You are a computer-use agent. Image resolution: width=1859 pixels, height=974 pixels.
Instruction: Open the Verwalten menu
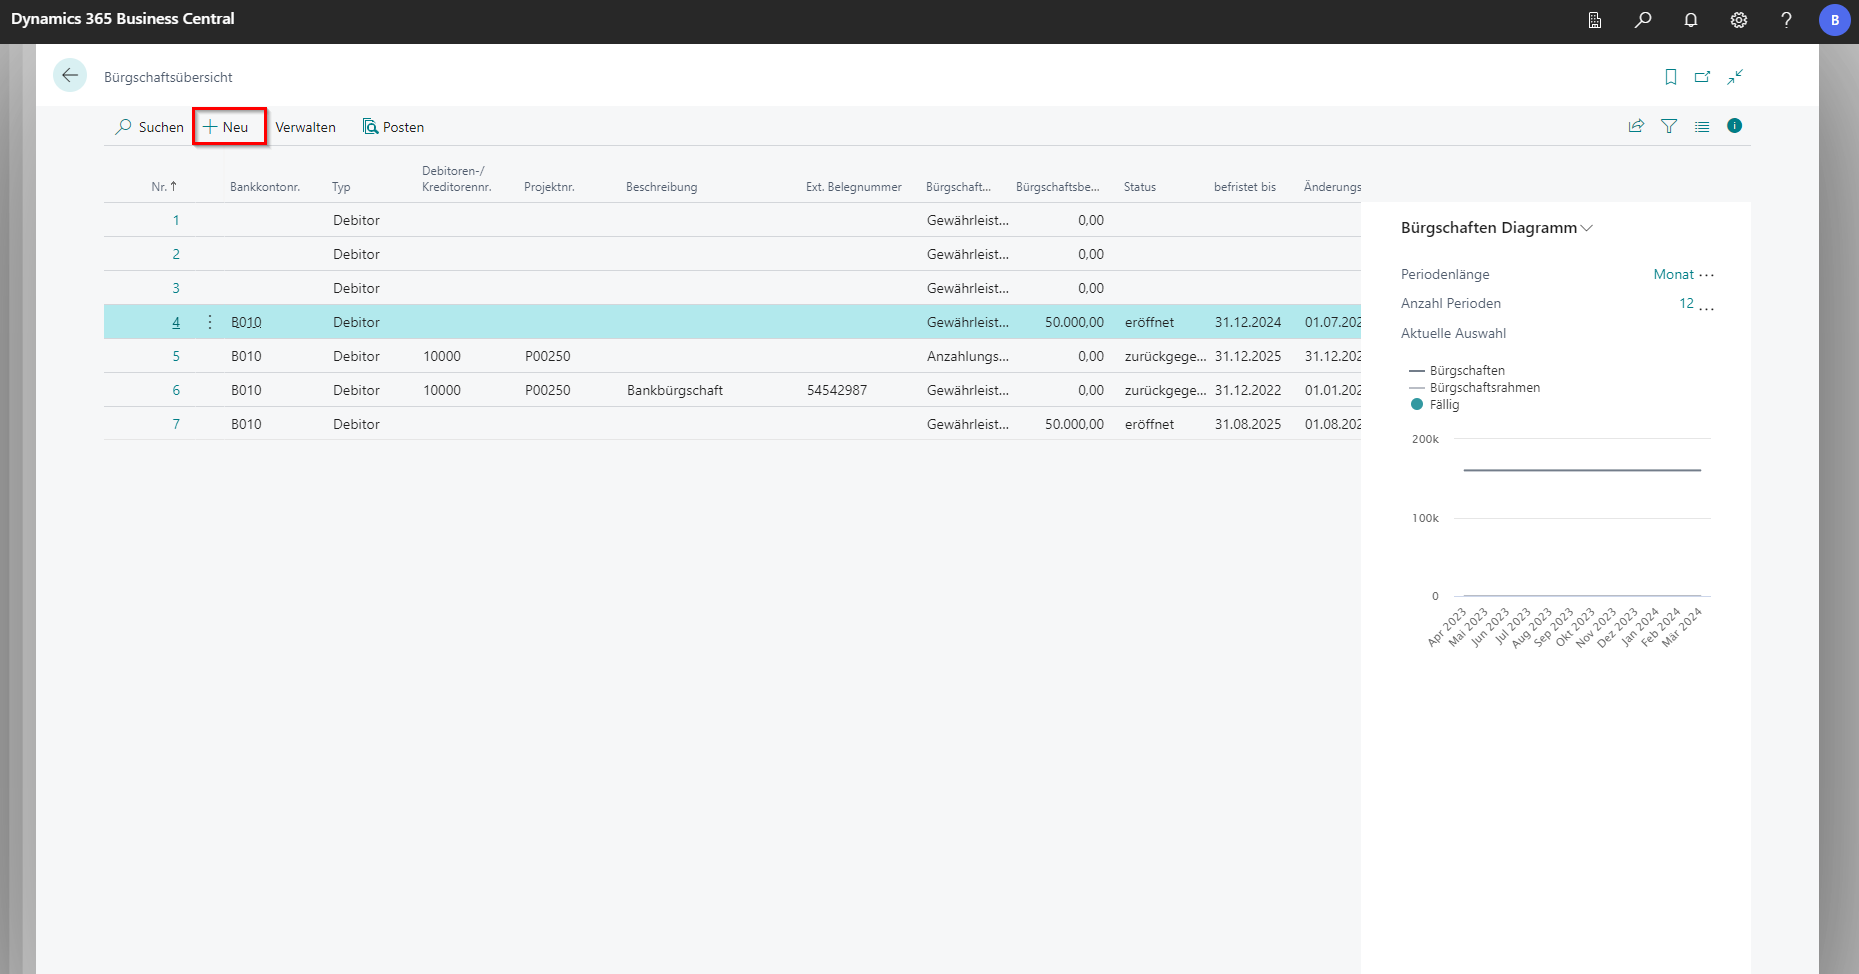pyautogui.click(x=305, y=127)
